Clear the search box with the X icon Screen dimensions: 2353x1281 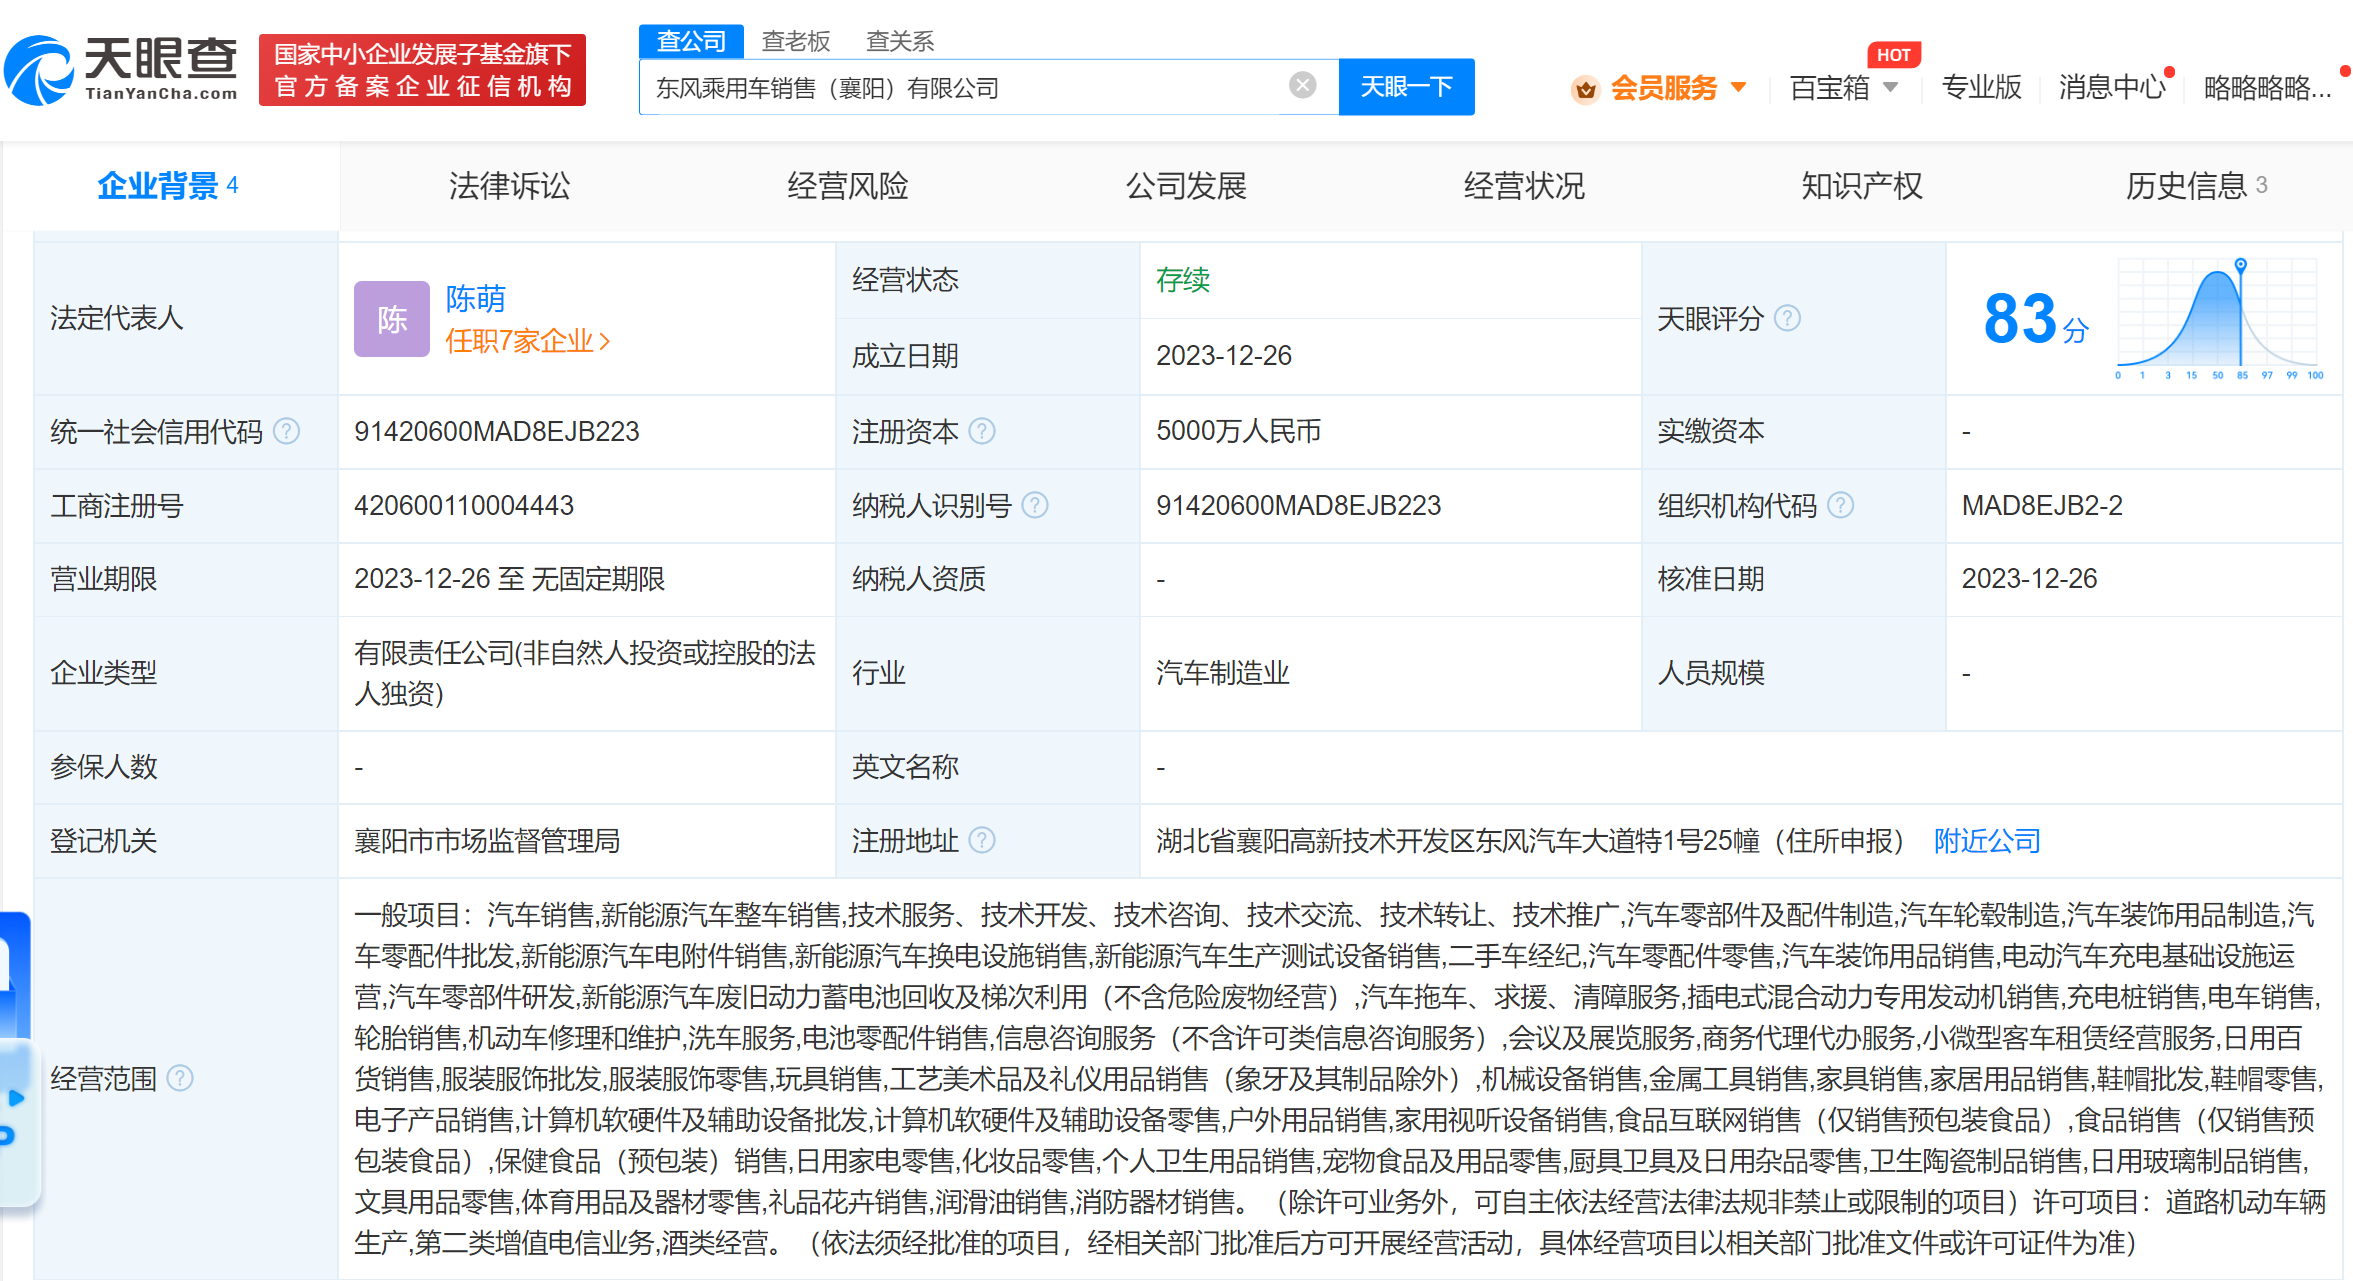point(1302,86)
